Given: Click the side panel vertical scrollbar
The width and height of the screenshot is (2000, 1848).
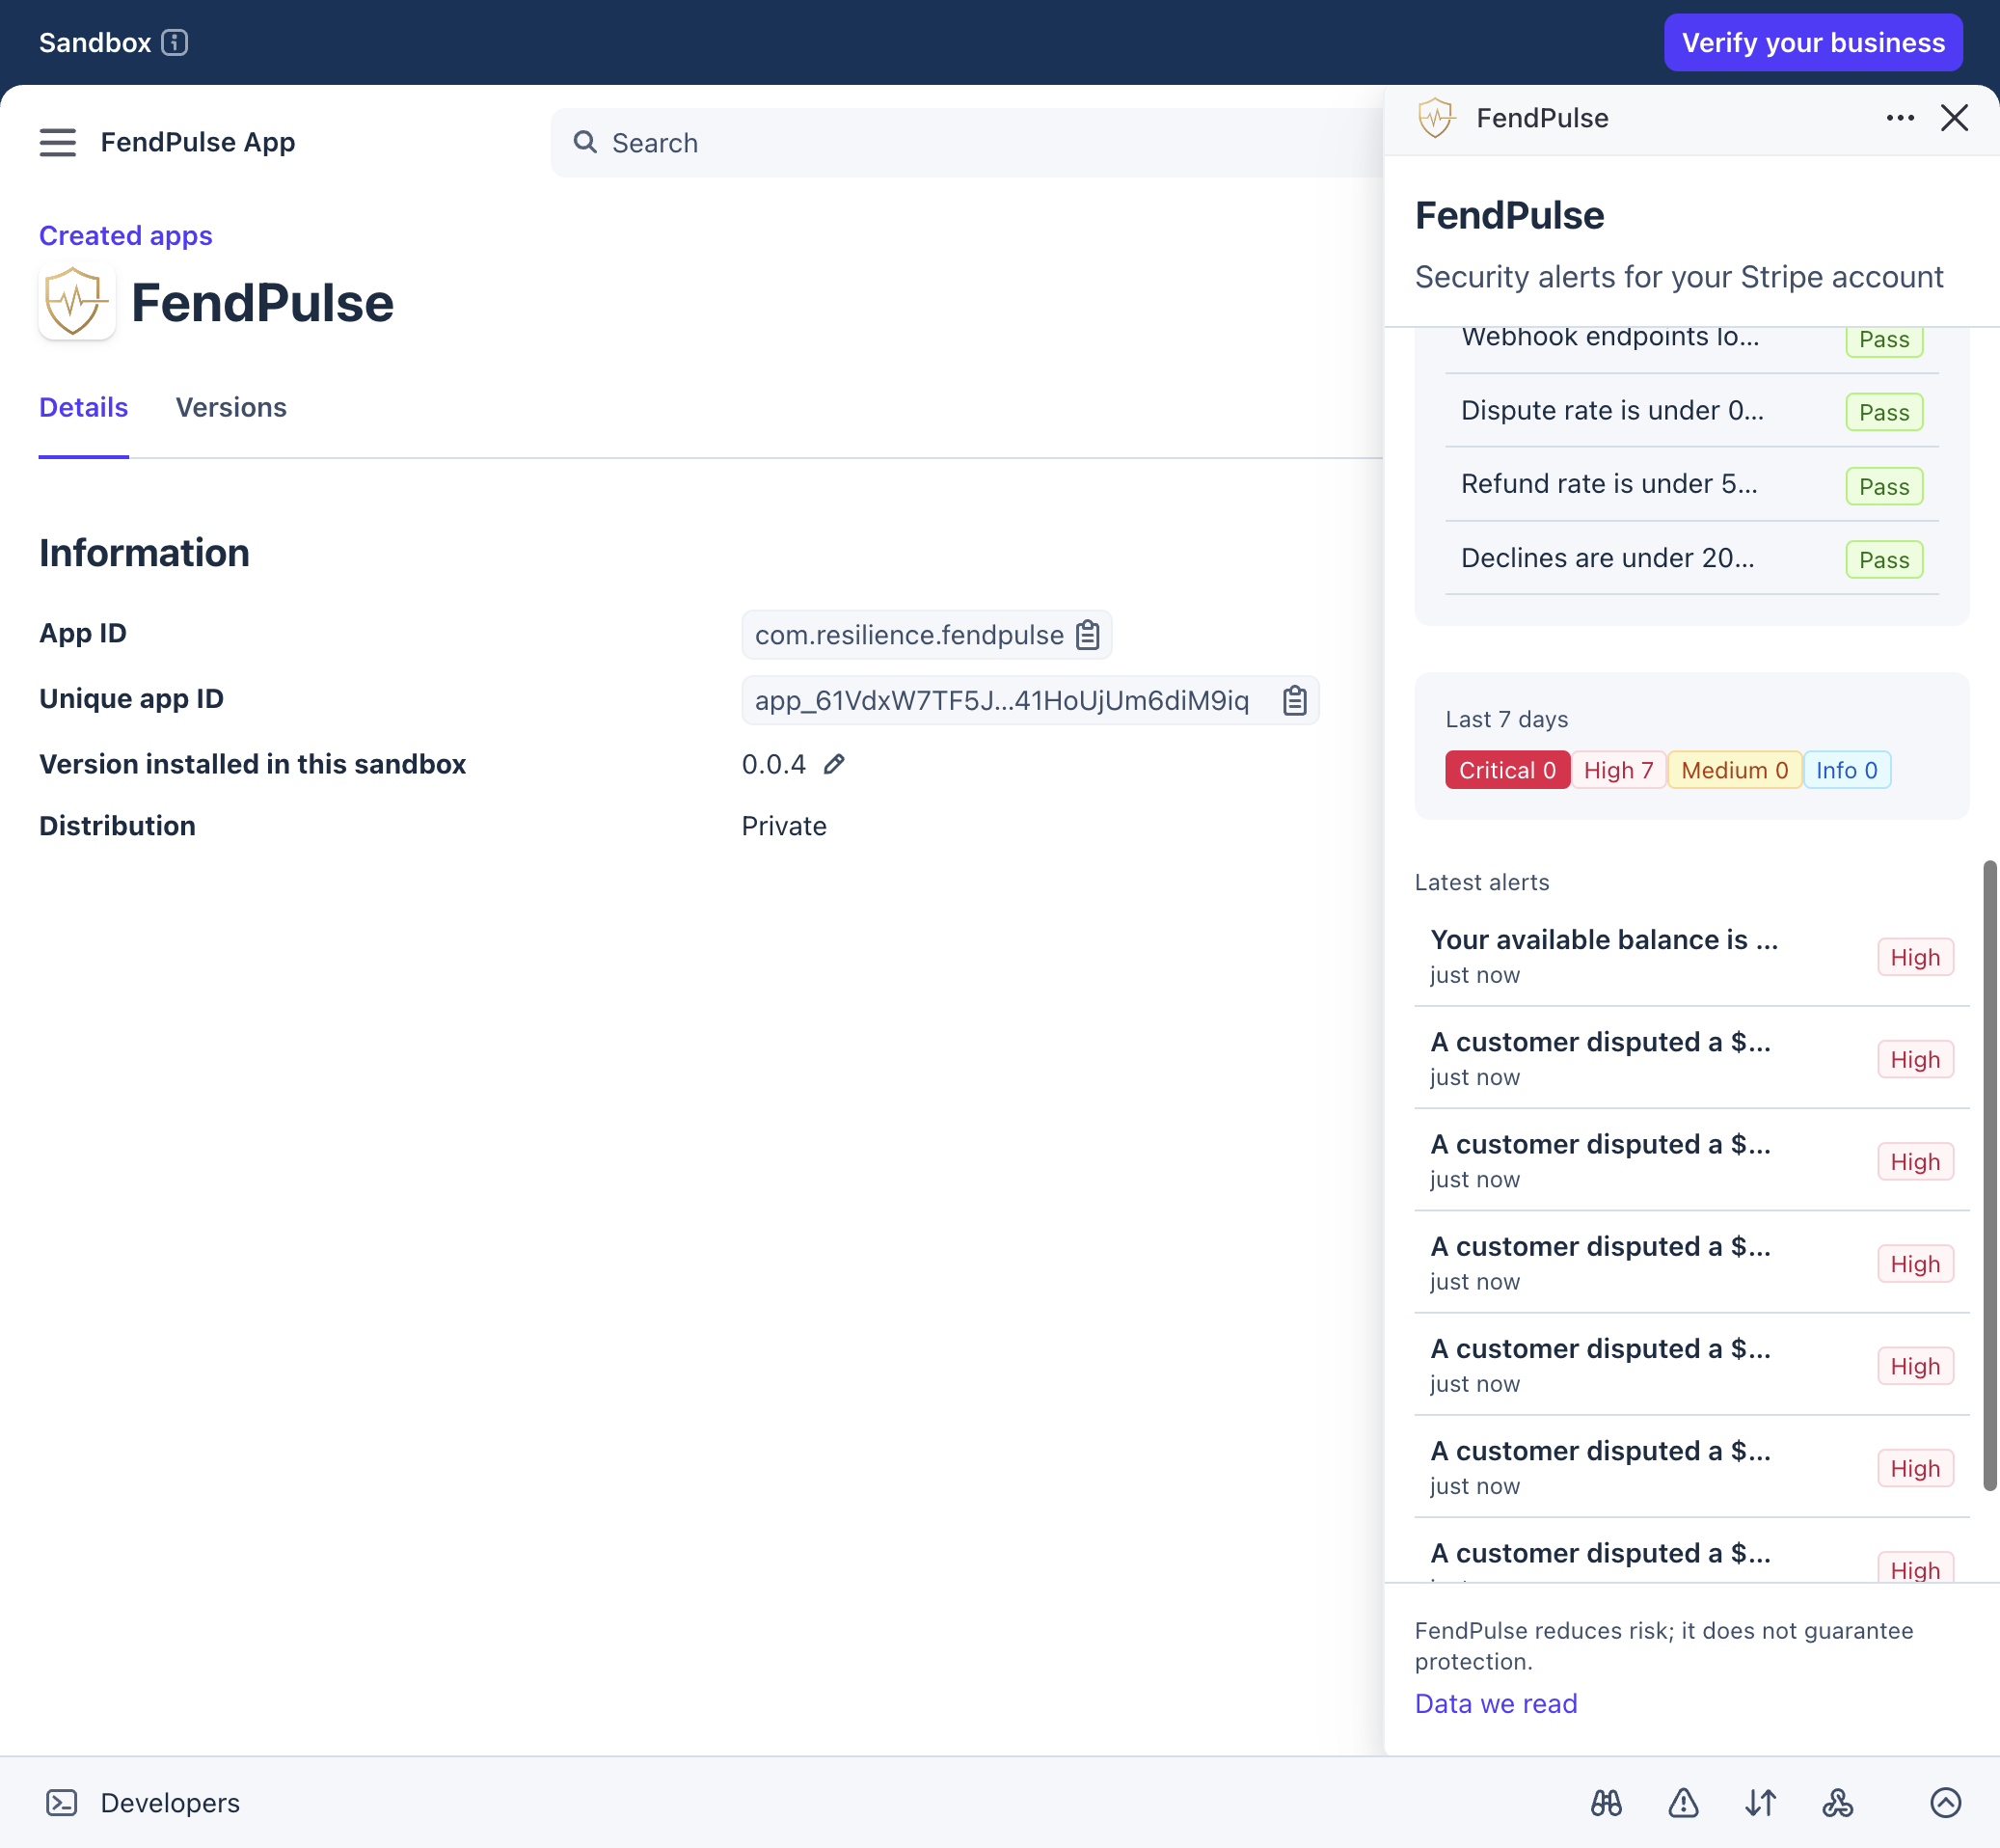Looking at the screenshot, I should coord(1989,1175).
